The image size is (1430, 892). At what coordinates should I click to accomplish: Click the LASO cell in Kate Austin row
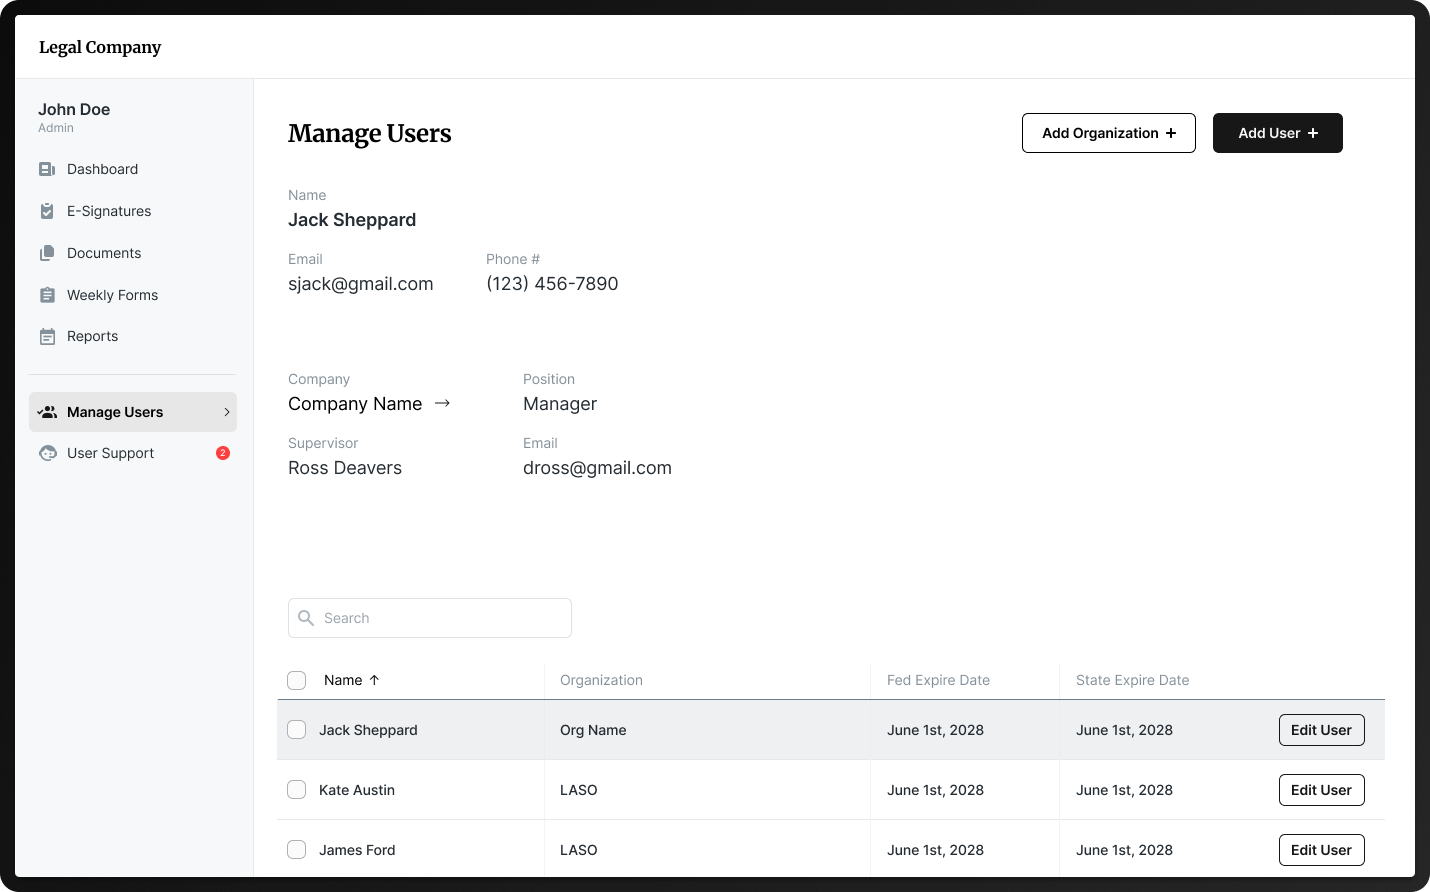[x=579, y=790]
